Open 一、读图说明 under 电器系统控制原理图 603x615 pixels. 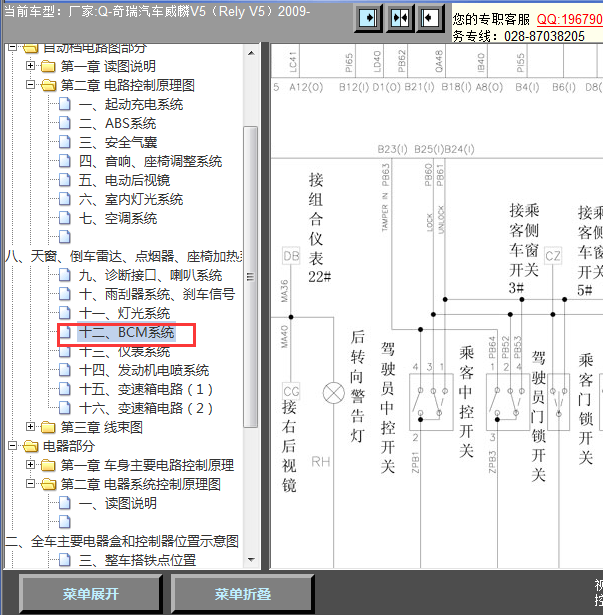tap(118, 503)
